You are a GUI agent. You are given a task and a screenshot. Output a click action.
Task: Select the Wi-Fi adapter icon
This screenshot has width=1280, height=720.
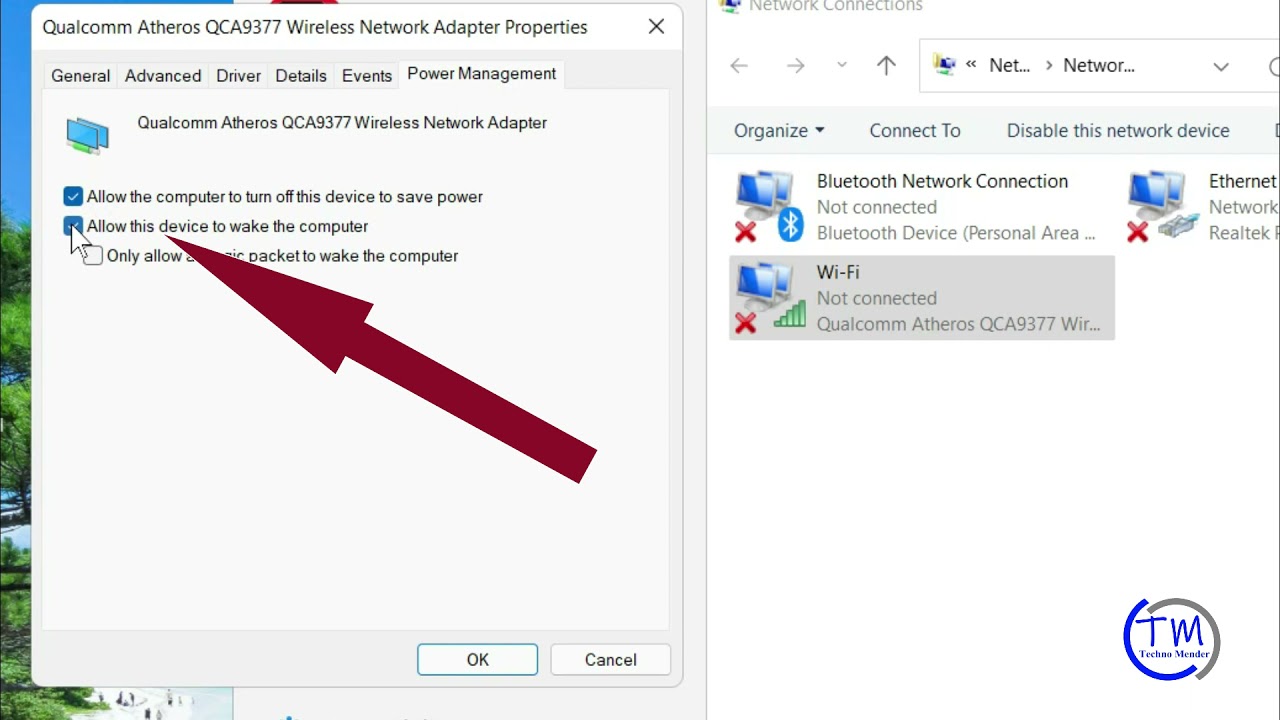[x=769, y=297]
